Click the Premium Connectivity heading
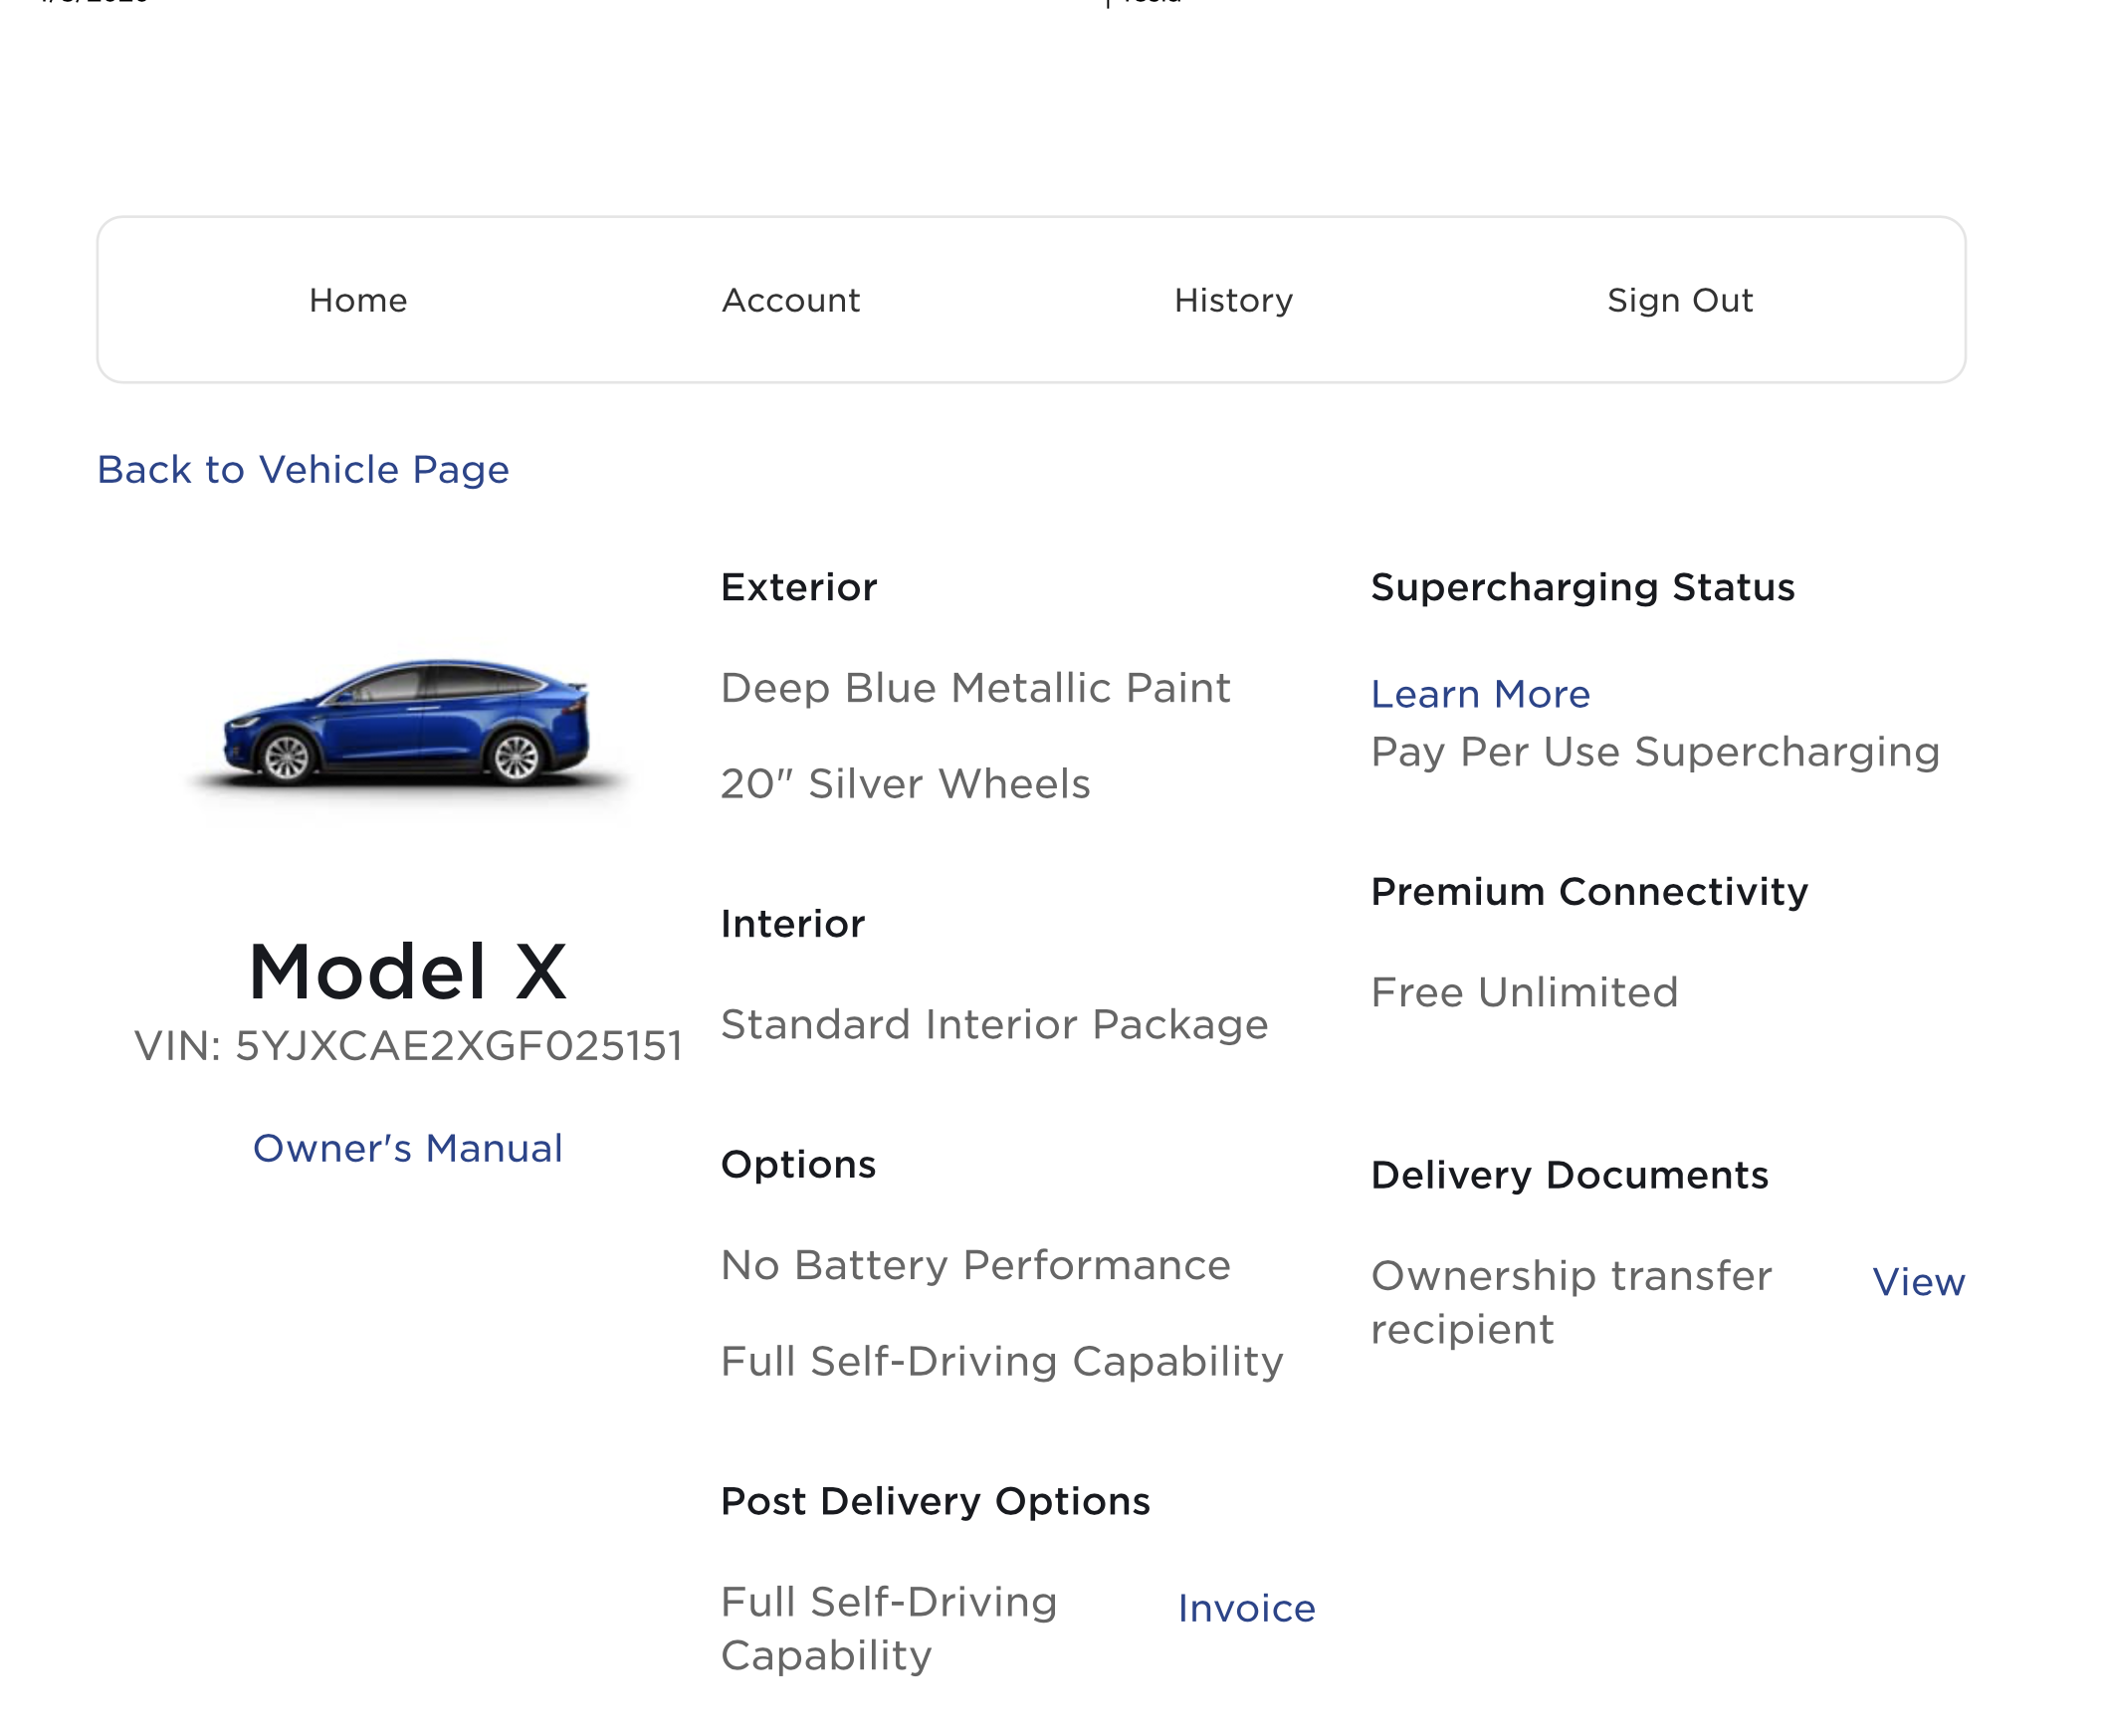Screen dimensions: 2102x1736 pyautogui.click(x=1589, y=890)
